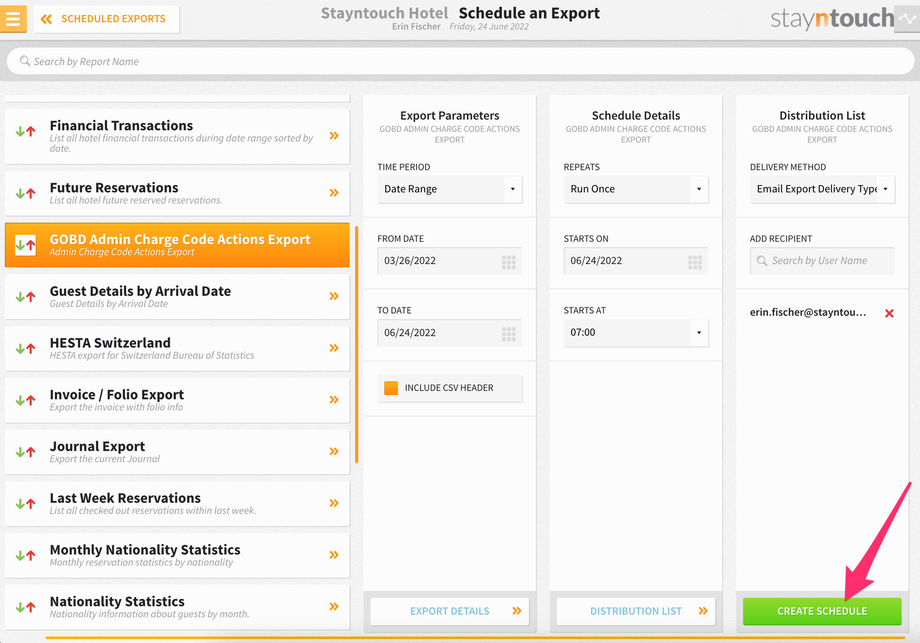Open the Time Period dropdown
The width and height of the screenshot is (920, 643).
click(449, 189)
